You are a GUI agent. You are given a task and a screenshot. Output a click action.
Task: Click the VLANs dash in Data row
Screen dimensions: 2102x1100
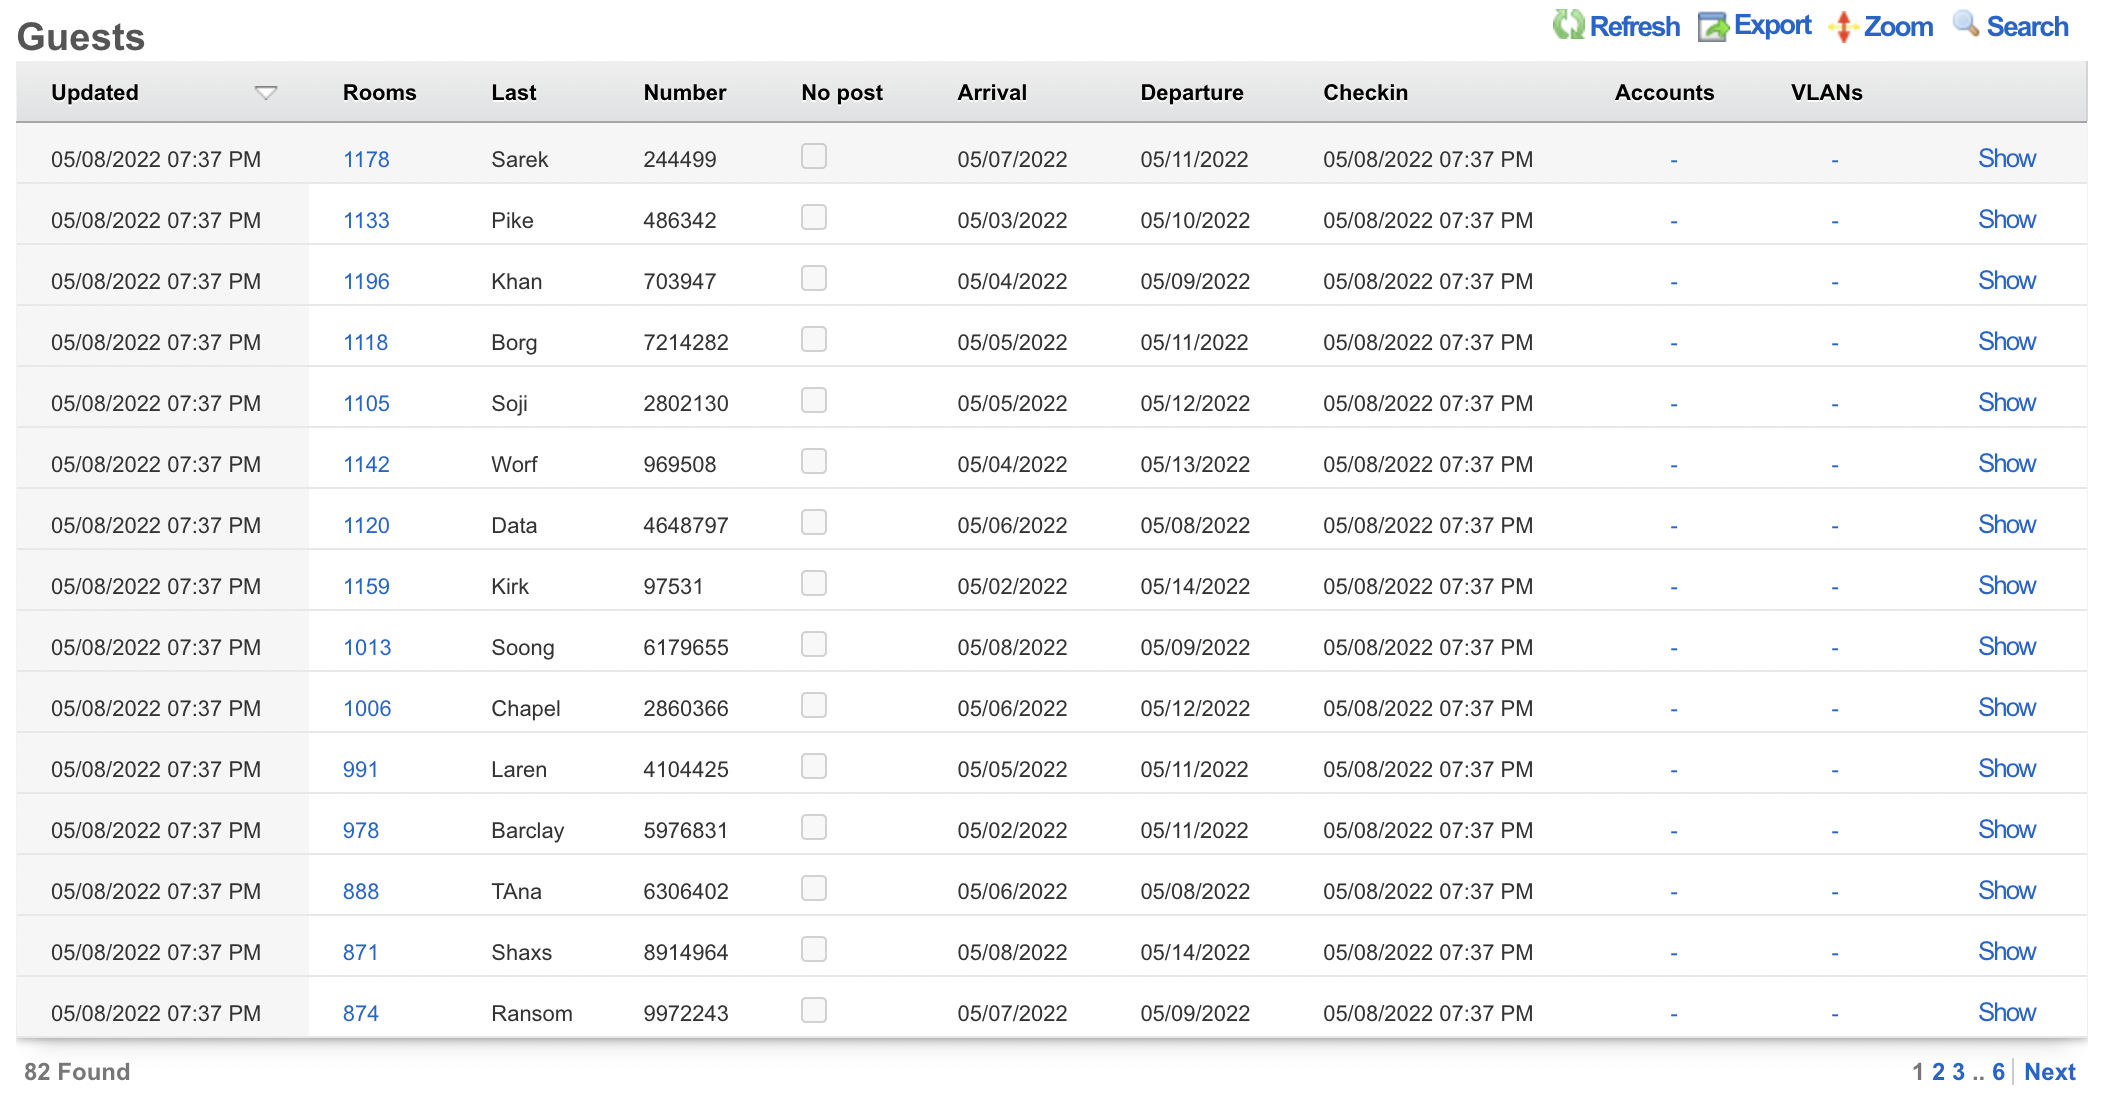coord(1834,526)
